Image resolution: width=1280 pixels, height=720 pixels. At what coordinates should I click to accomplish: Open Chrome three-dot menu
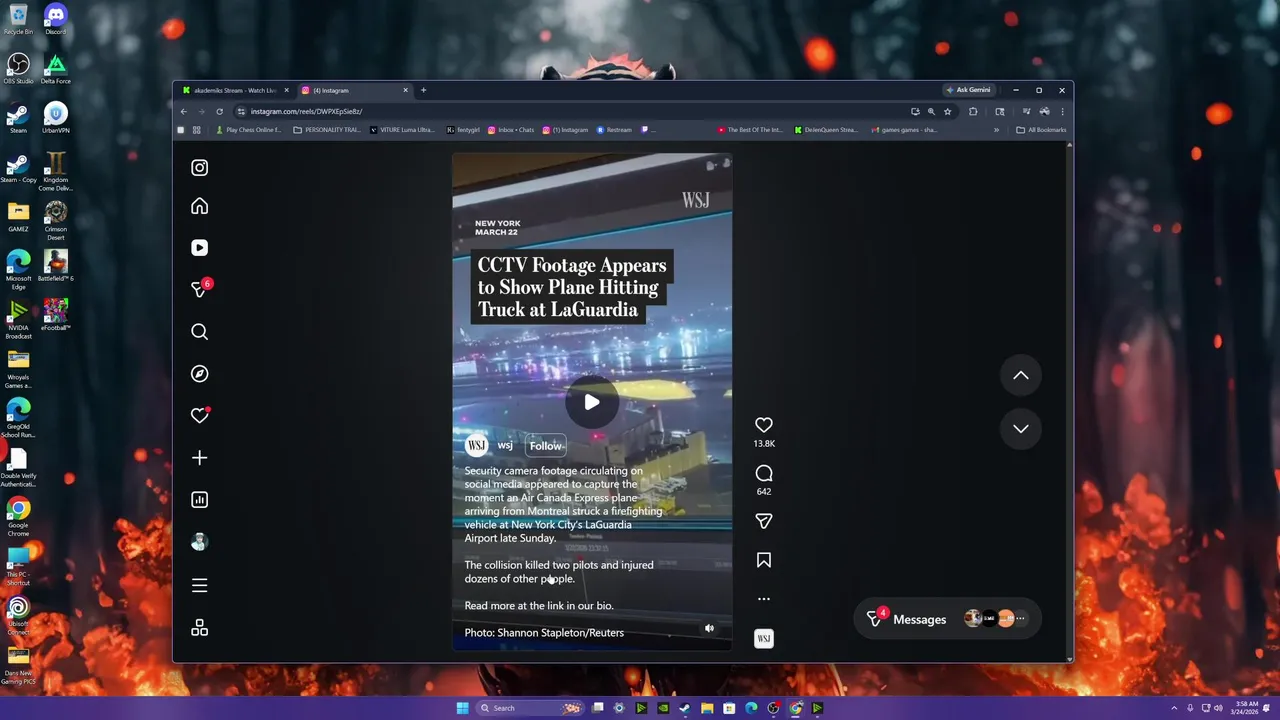click(1062, 111)
